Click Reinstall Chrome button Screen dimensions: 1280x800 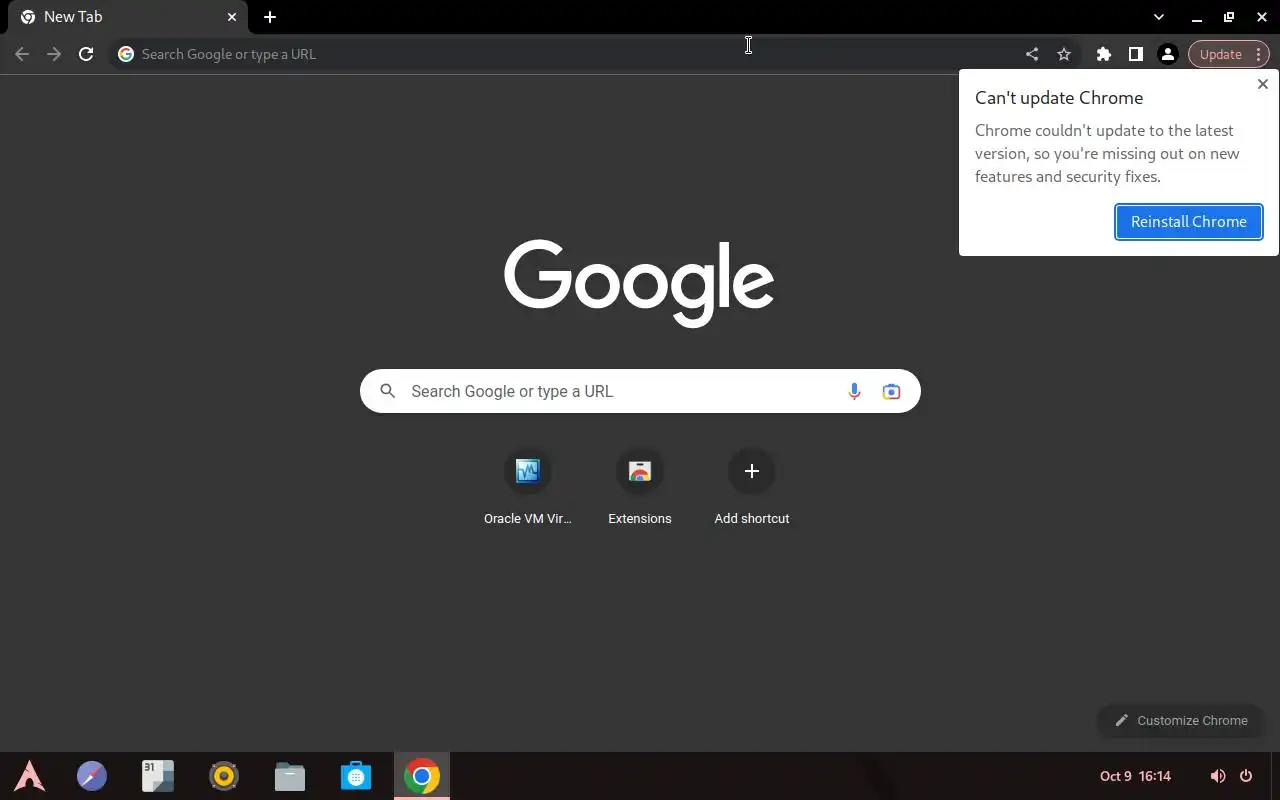click(x=1189, y=222)
